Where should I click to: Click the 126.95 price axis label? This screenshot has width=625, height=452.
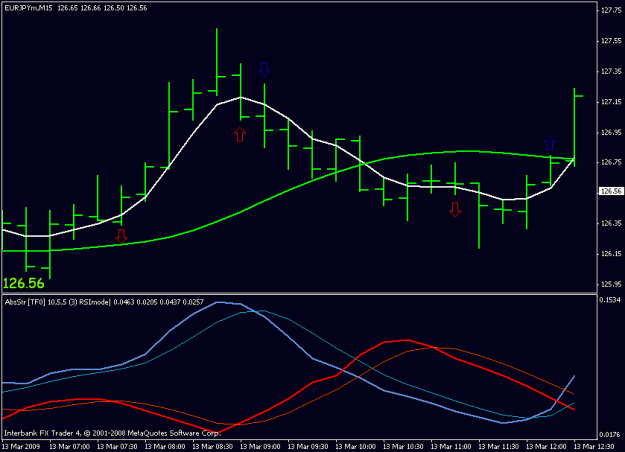(611, 132)
